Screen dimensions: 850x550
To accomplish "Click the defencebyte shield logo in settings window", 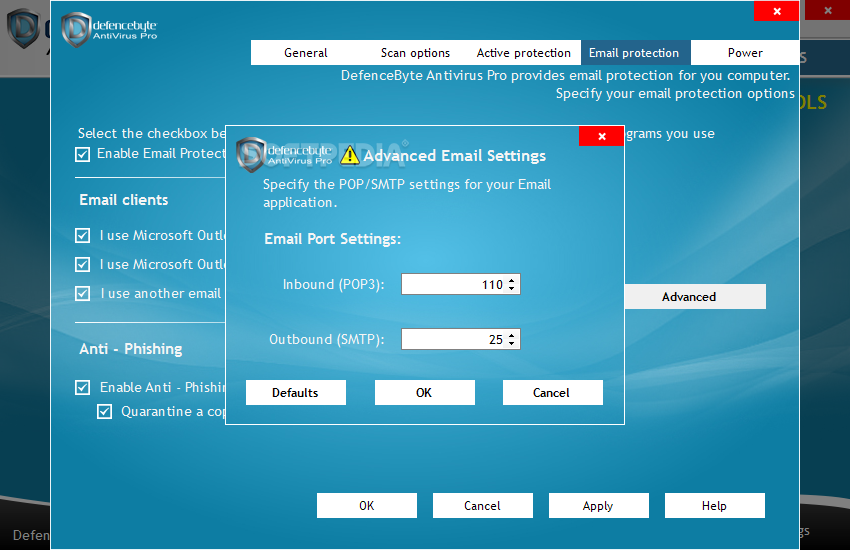I will pos(76,29).
